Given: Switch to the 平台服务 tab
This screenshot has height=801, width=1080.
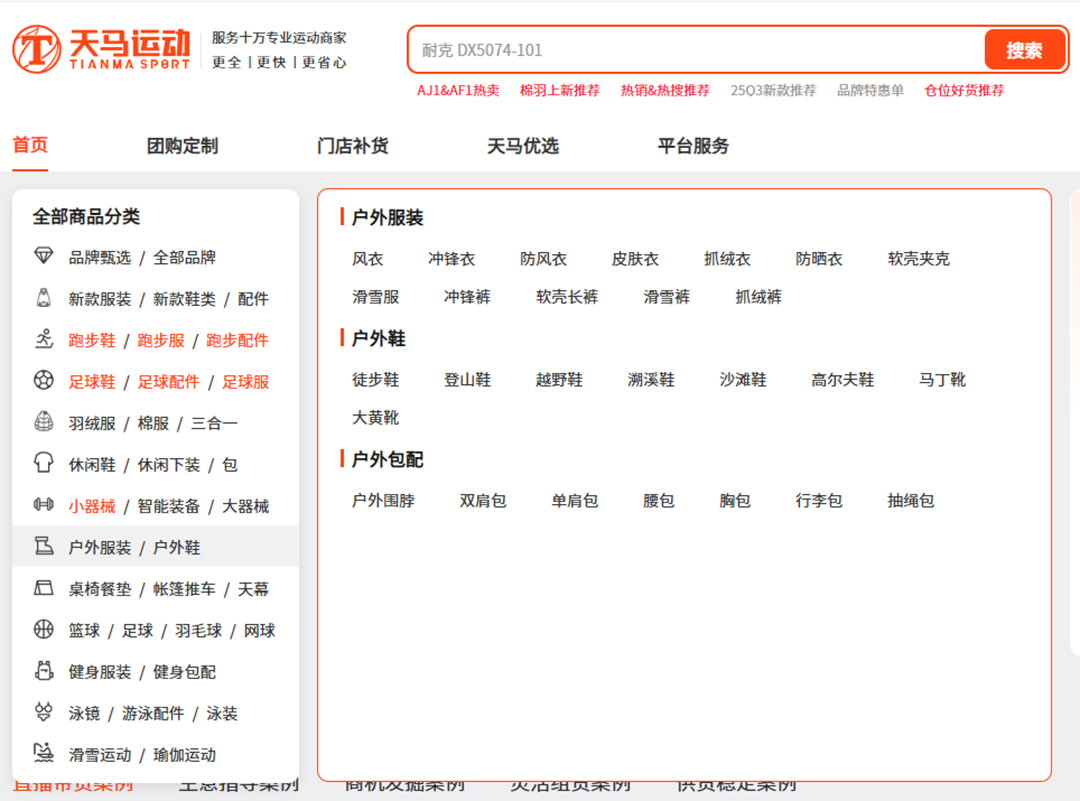Looking at the screenshot, I should (x=693, y=144).
